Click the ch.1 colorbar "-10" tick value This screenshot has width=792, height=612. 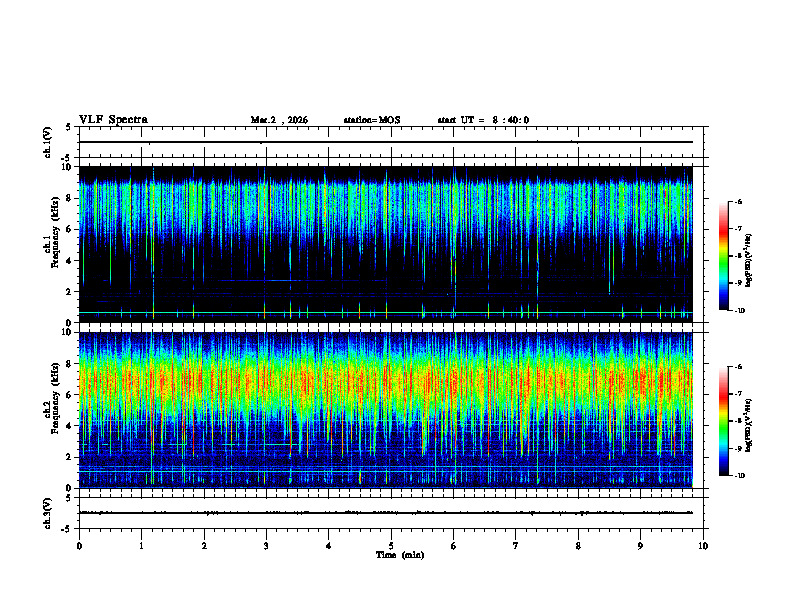(739, 311)
